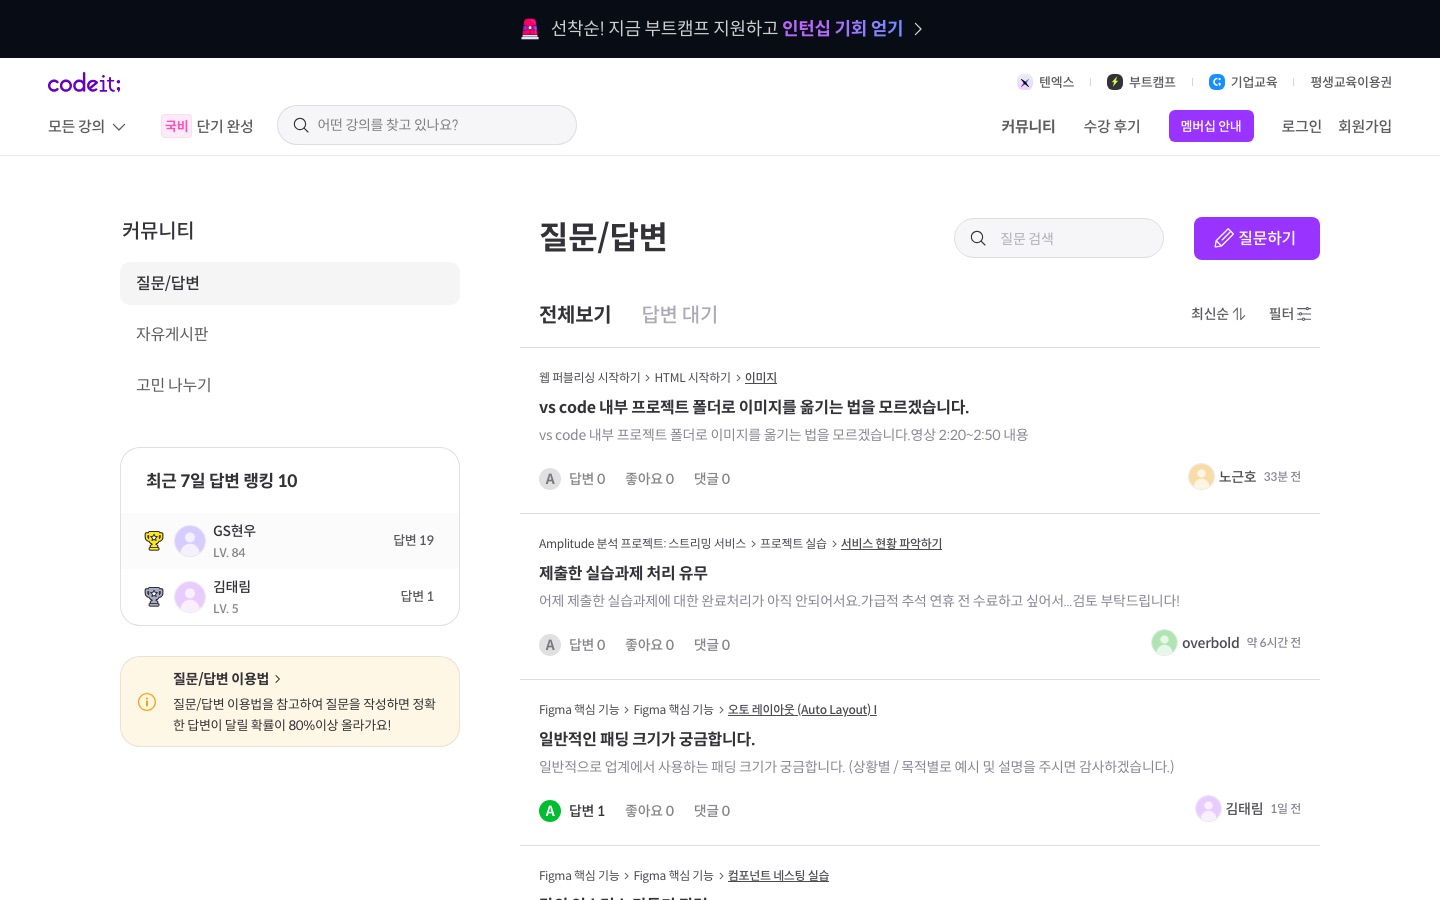Click the 이미지 breadcrumb link
This screenshot has width=1440, height=900.
point(761,377)
